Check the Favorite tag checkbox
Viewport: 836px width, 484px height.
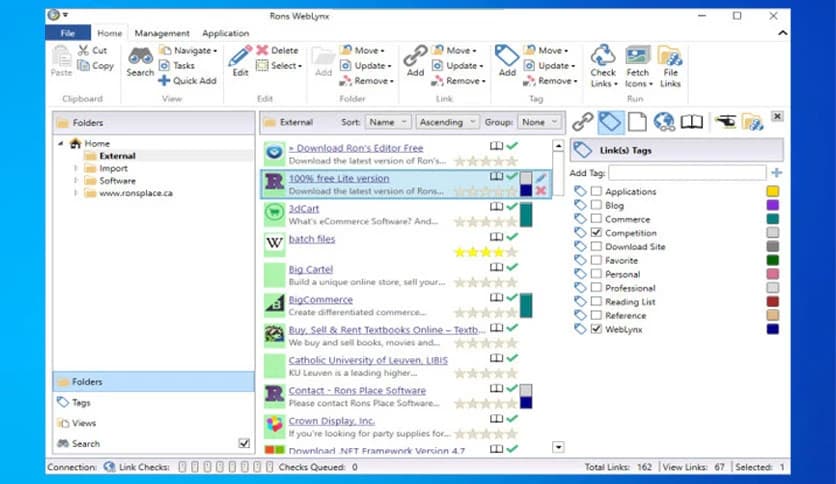point(596,260)
